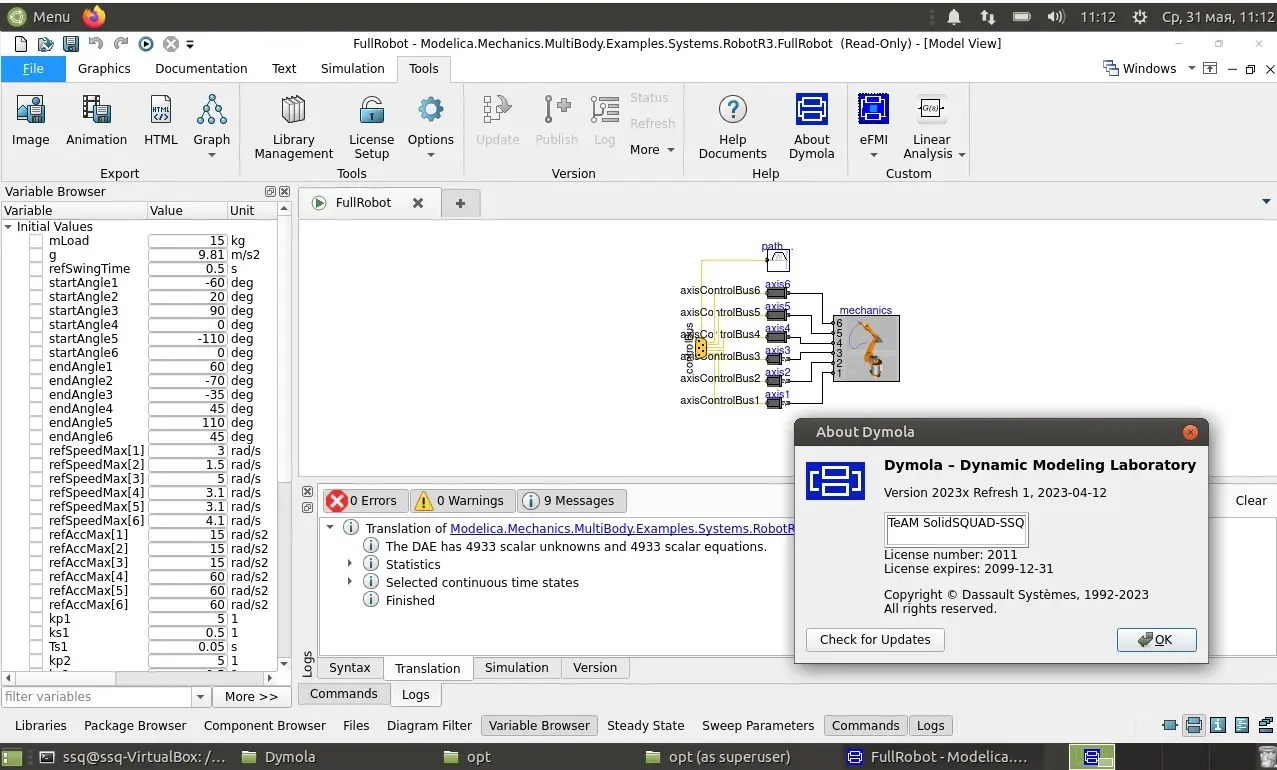
Task: Undock the Variable Browser panel
Action: (x=270, y=192)
